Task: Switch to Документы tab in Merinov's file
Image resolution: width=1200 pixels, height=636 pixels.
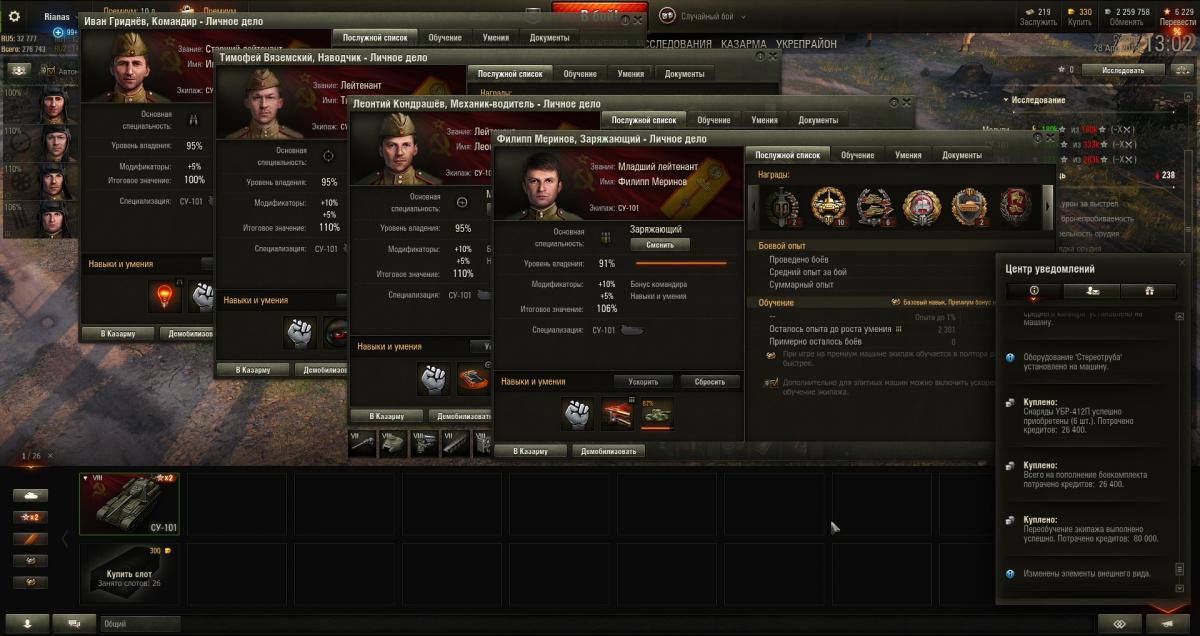Action: tap(961, 155)
